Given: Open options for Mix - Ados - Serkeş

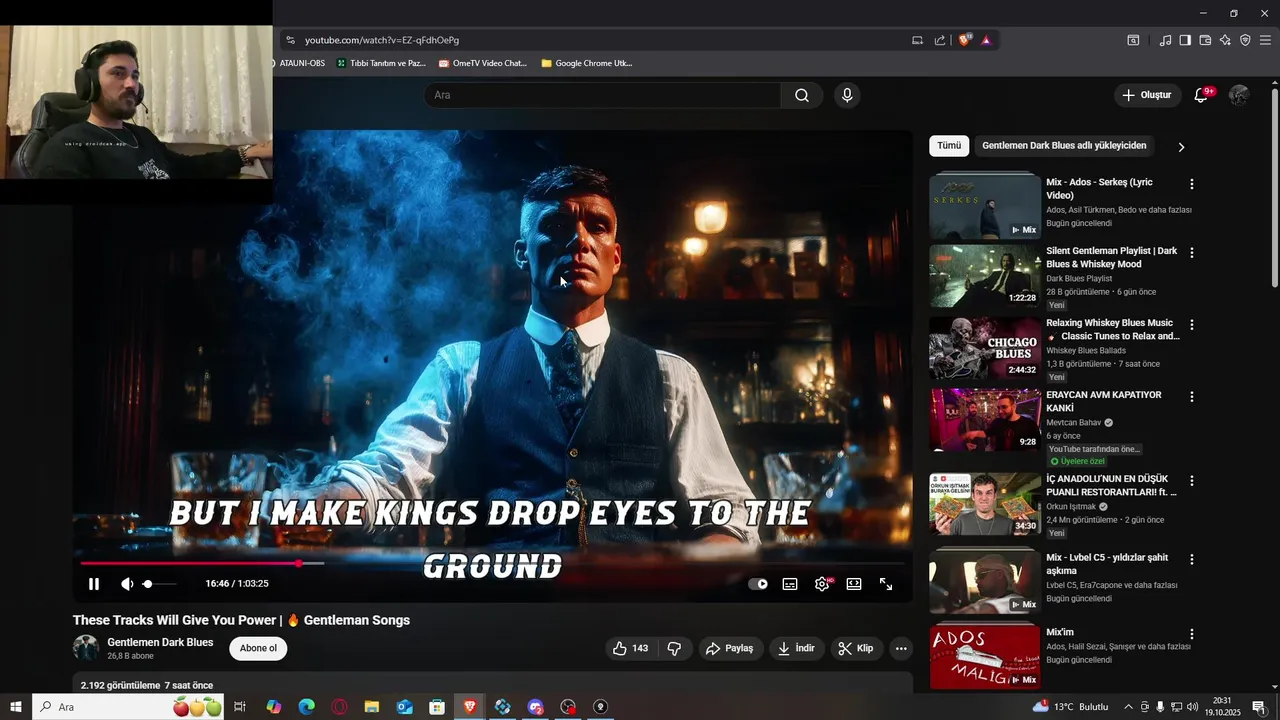Looking at the screenshot, I should [1191, 184].
